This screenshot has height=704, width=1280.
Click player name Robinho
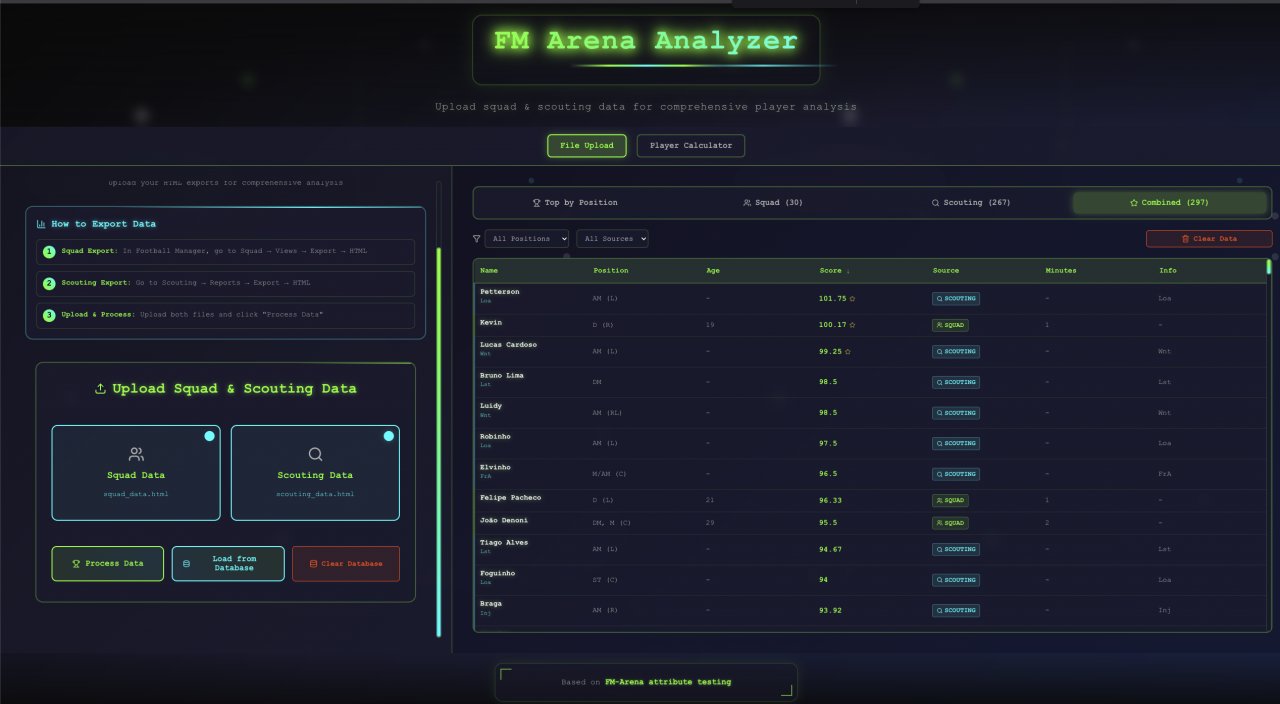point(496,437)
